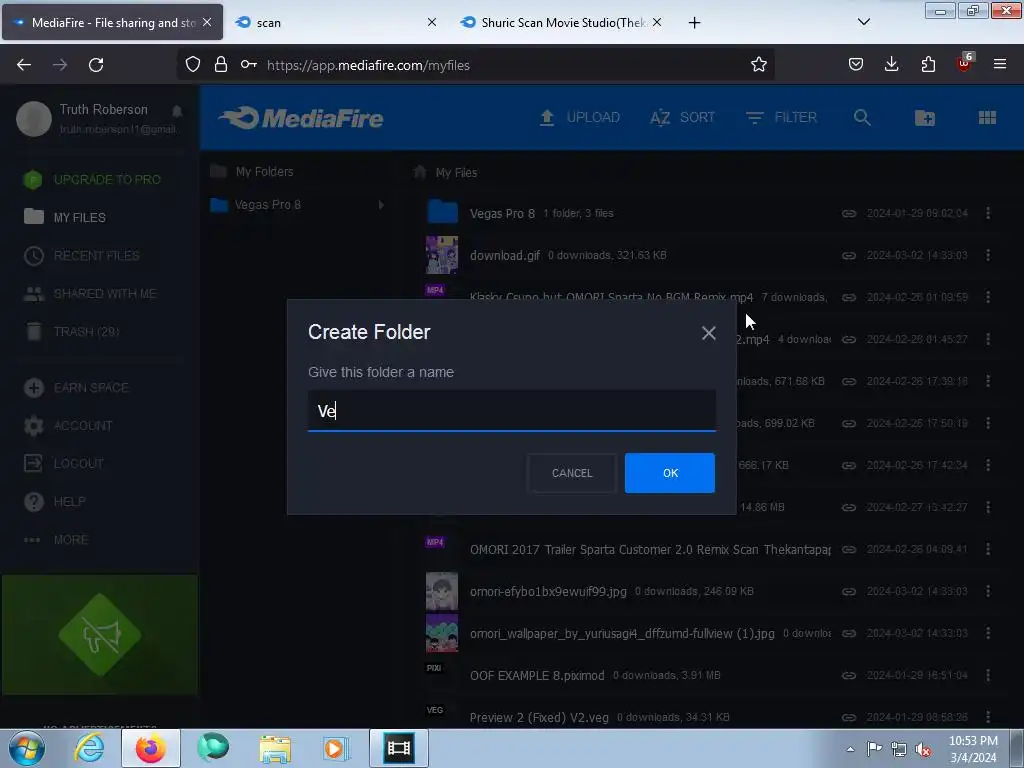The image size is (1024, 768).
Task: Open My Files in sidebar
Action: pyautogui.click(x=65, y=217)
